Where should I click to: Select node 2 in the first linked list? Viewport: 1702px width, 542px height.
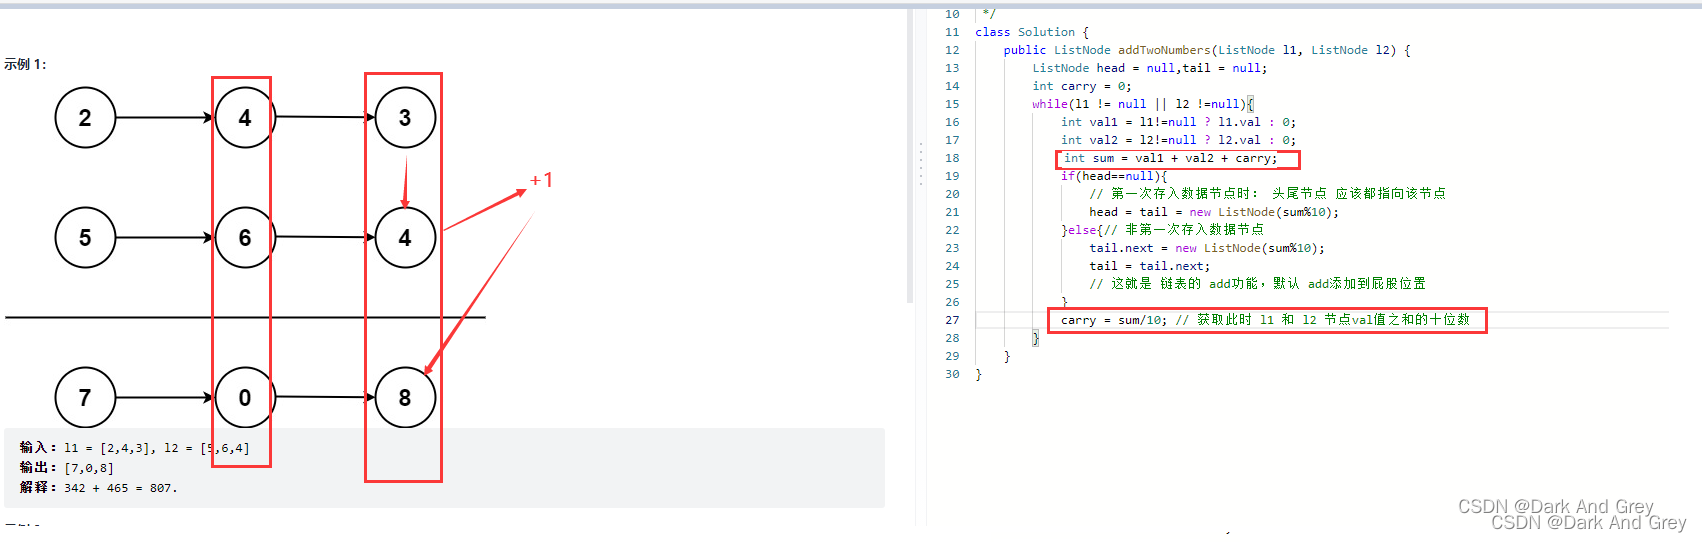85,118
